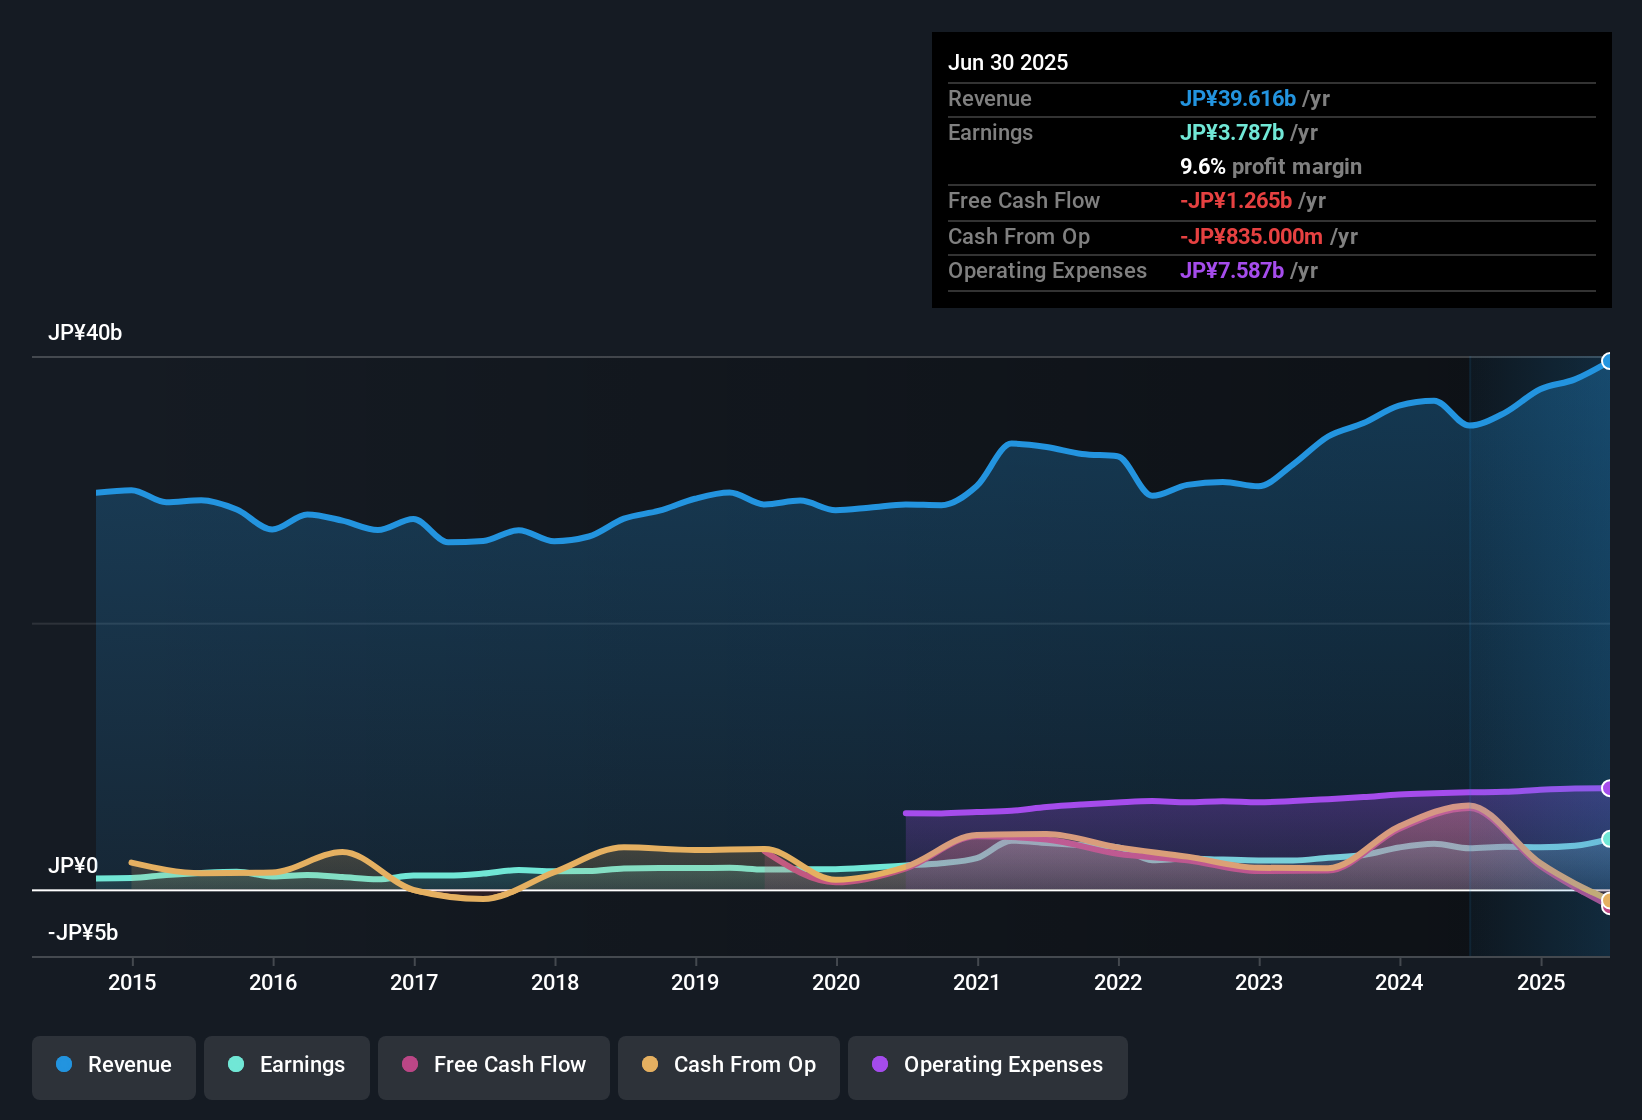Image resolution: width=1642 pixels, height=1120 pixels.
Task: Click the blue Revenue legend dot
Action: [64, 1065]
